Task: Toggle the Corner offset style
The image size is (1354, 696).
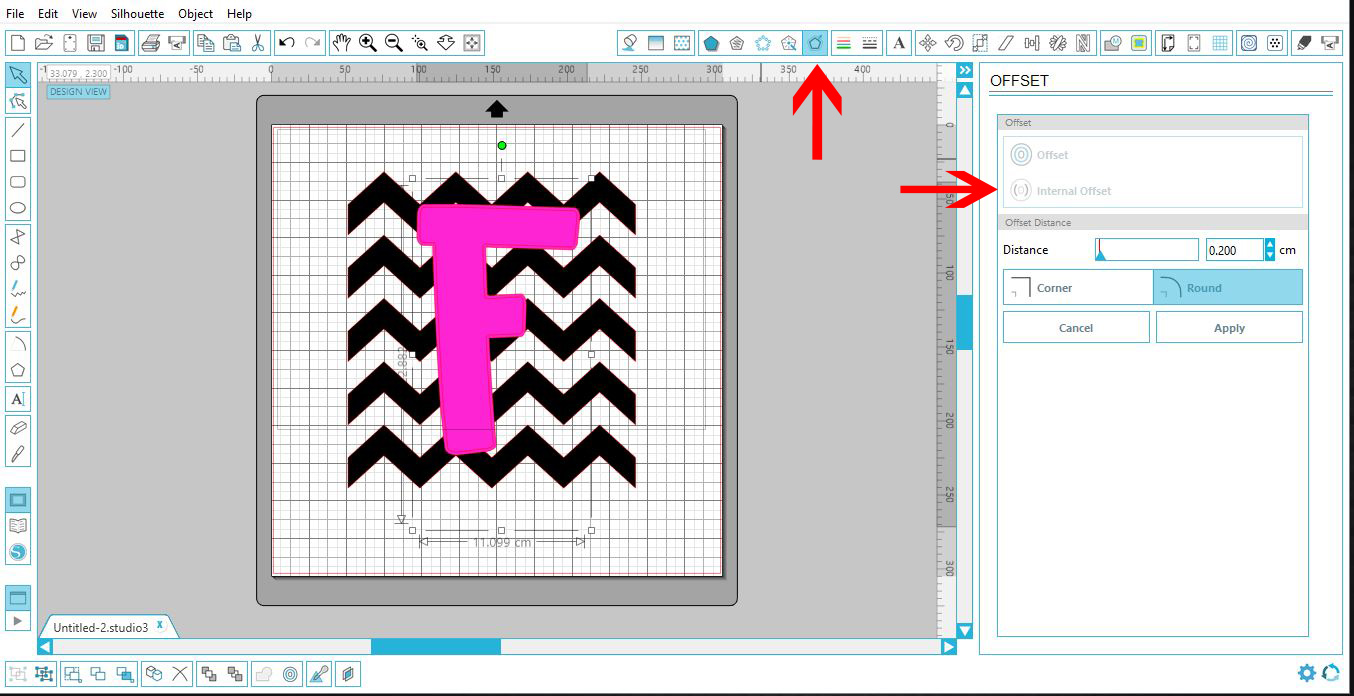Action: (x=1077, y=287)
